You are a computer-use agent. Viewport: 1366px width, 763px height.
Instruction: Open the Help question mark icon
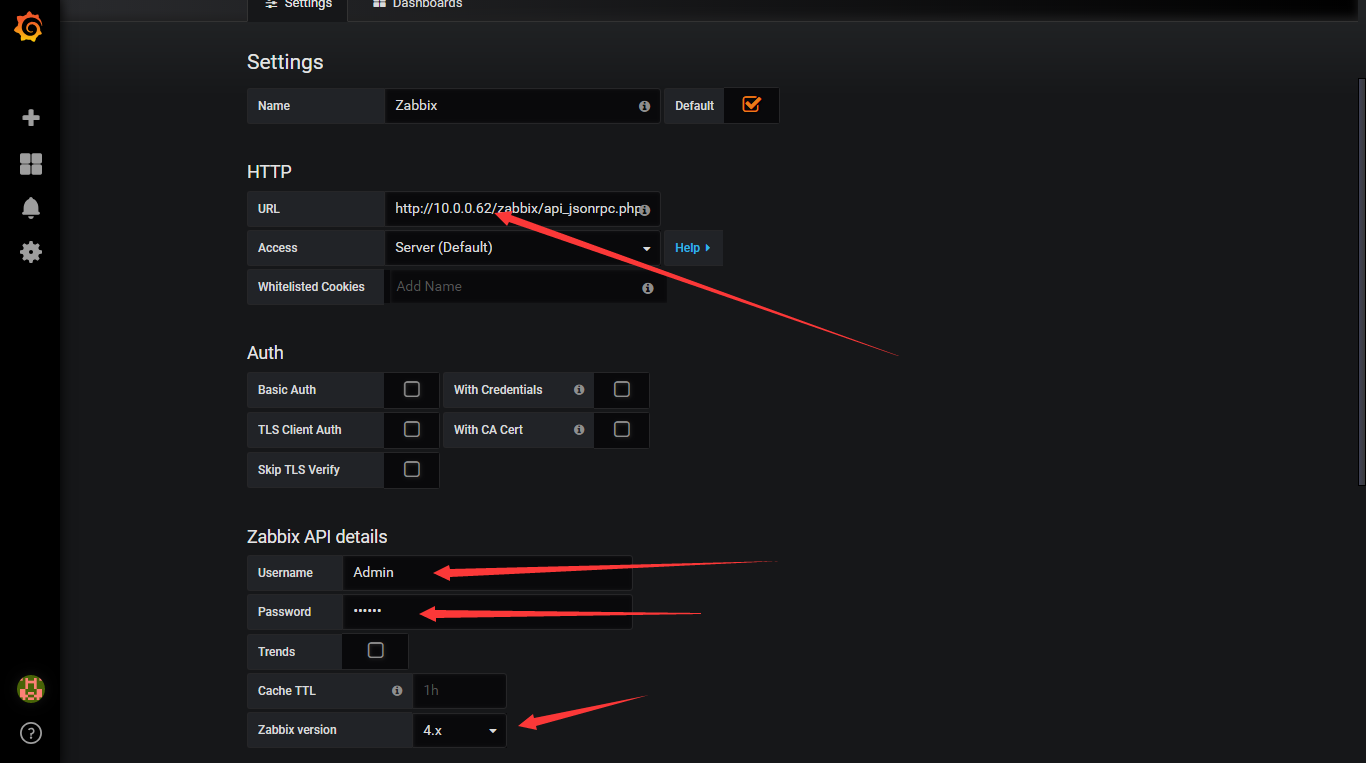(x=31, y=733)
